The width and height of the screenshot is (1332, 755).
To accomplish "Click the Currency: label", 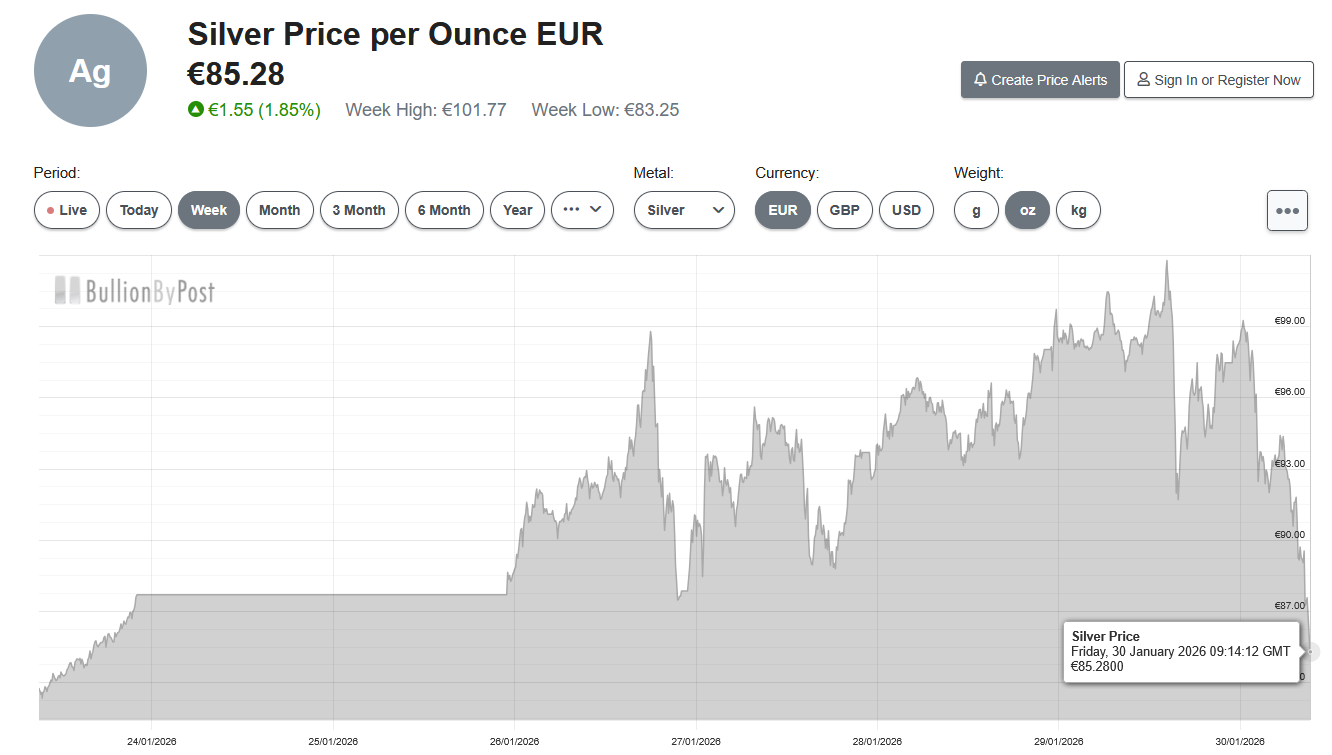I will tap(787, 173).
